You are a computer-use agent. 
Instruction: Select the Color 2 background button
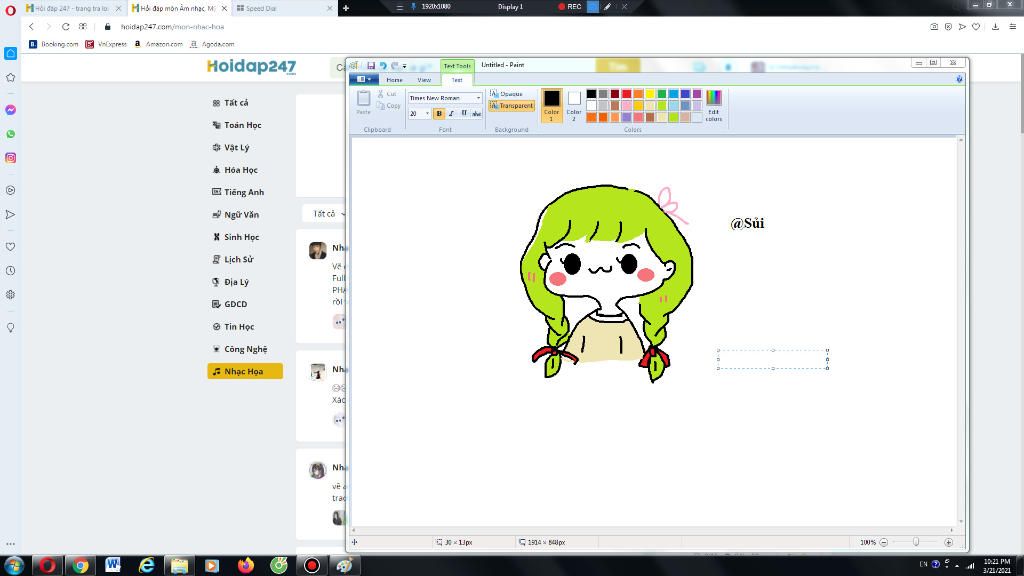(x=574, y=105)
